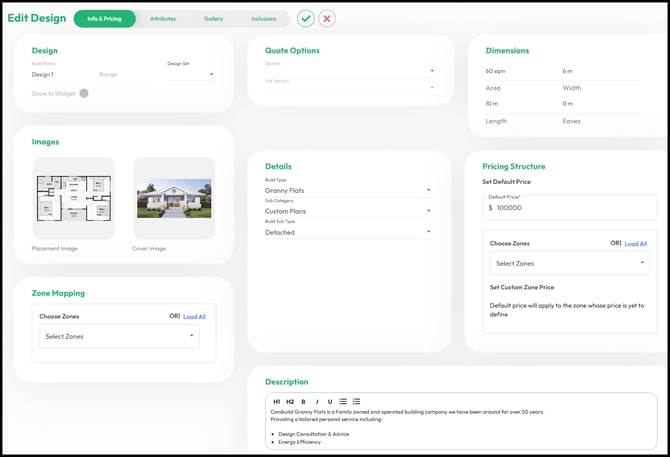The width and height of the screenshot is (670, 457).
Task: Open the Build Type Granny Flats dropdown
Action: [348, 190]
